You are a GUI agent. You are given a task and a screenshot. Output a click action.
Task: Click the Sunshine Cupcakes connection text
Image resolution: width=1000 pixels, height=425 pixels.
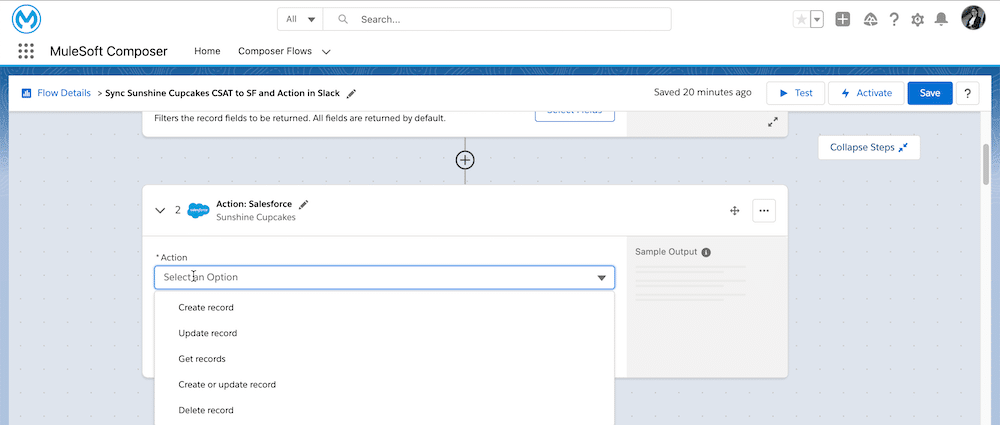tap(256, 217)
